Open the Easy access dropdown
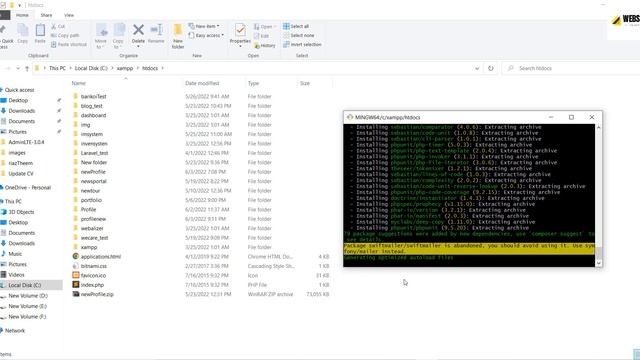The height and width of the screenshot is (360, 640). coord(206,36)
